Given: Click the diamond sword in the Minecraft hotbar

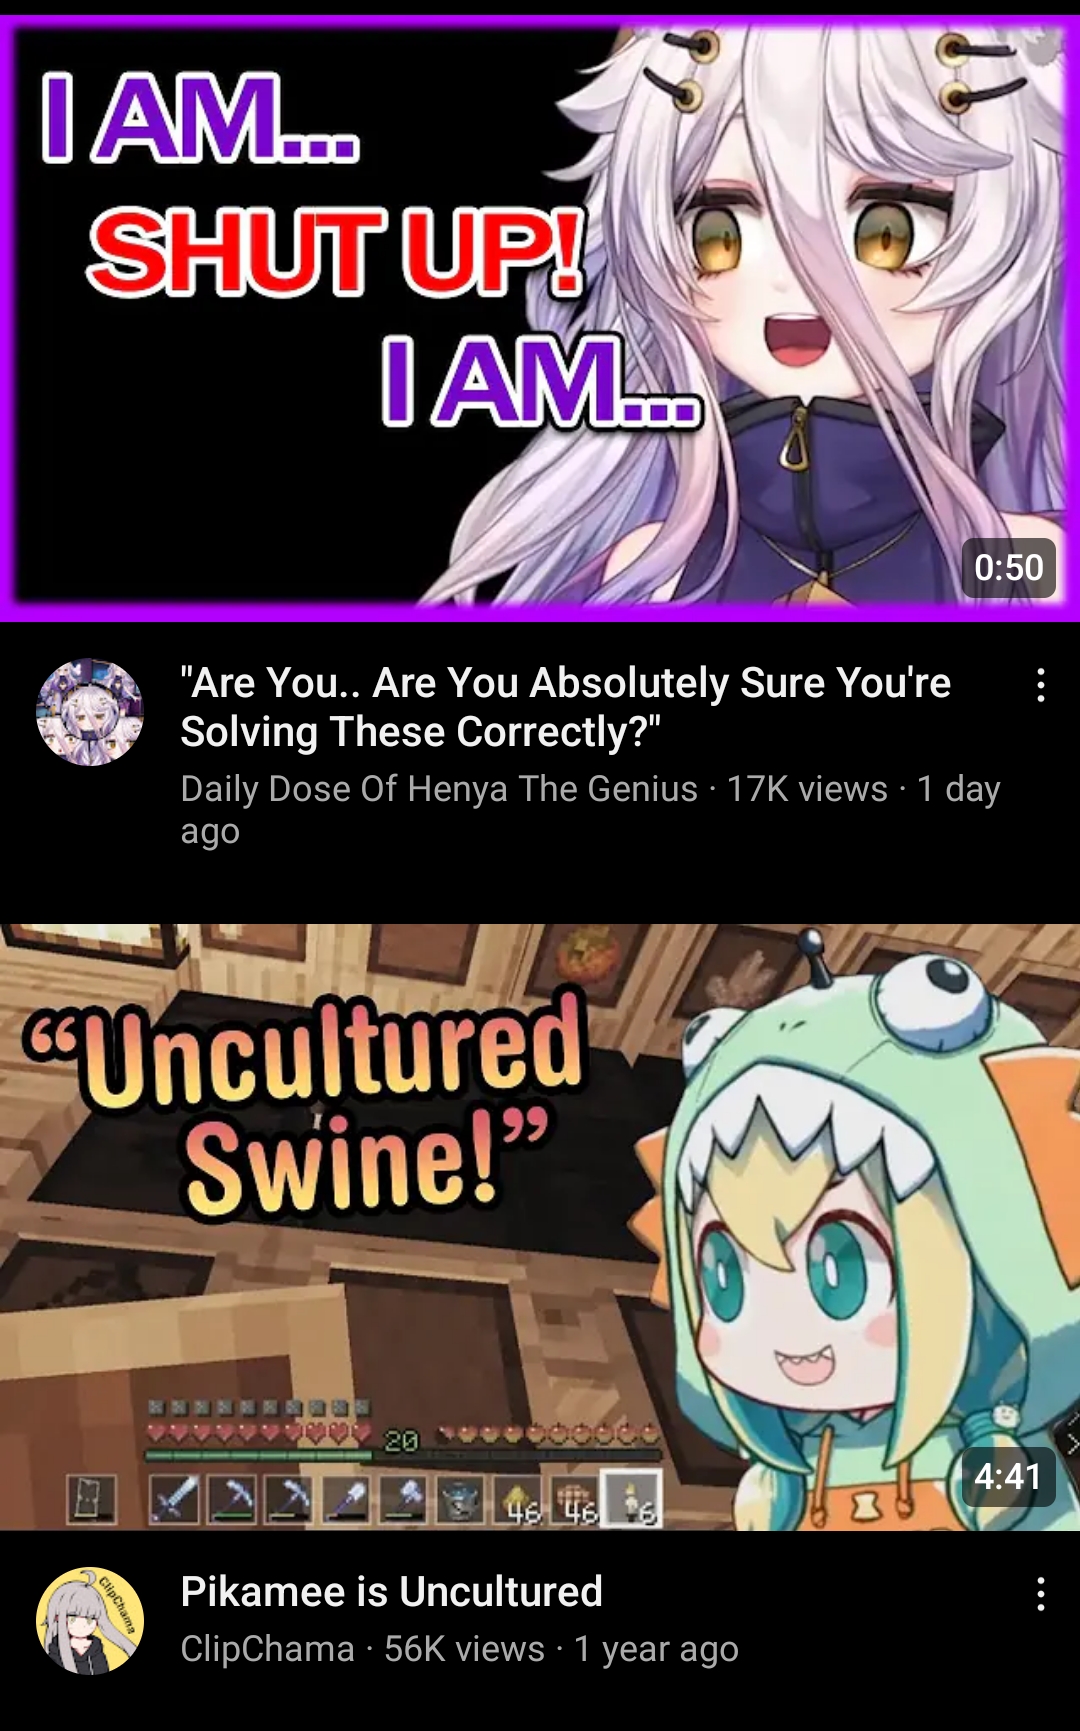Looking at the screenshot, I should [175, 1498].
